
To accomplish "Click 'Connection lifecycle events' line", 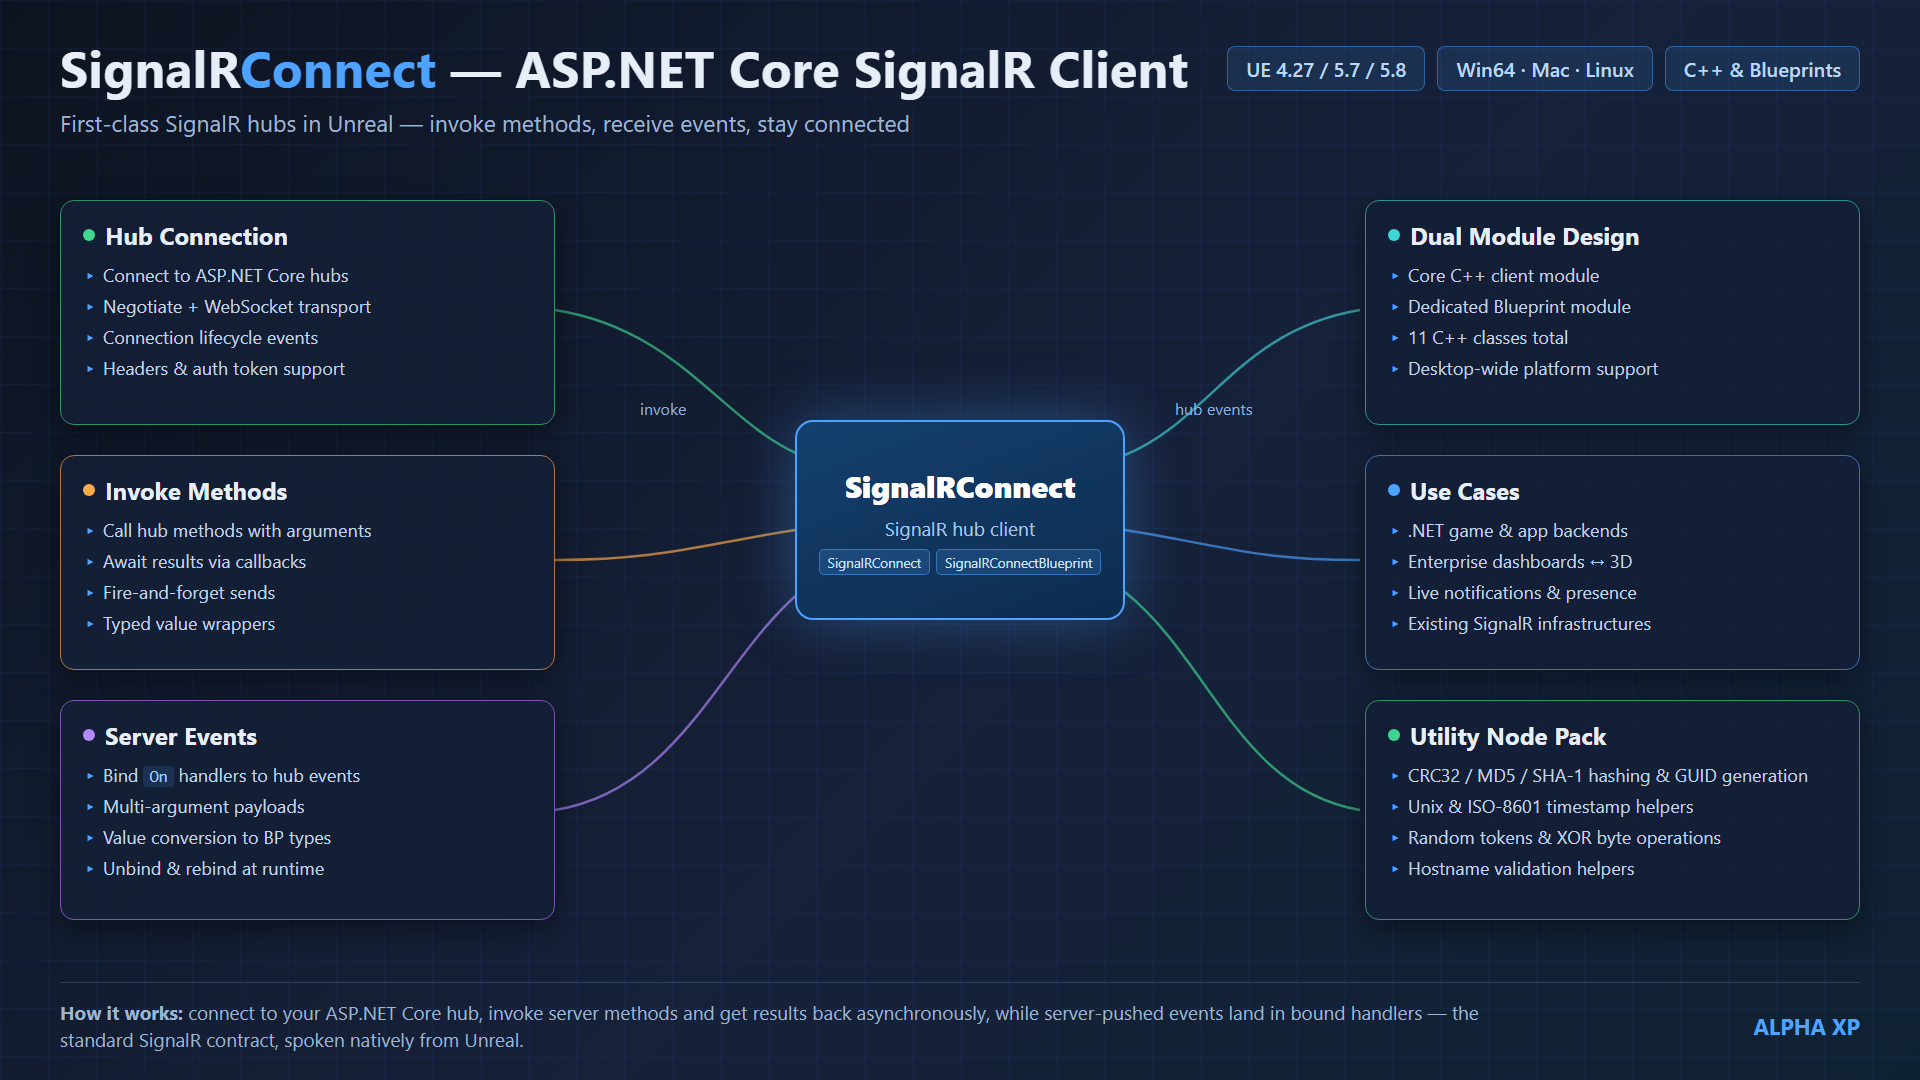I will 210,338.
